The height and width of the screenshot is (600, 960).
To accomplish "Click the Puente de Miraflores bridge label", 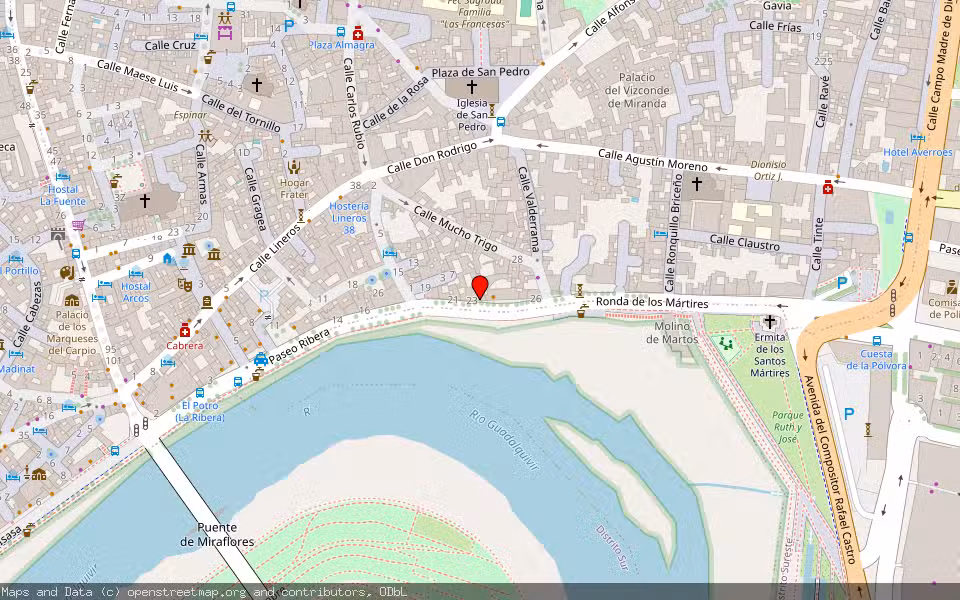I will pyautogui.click(x=217, y=534).
